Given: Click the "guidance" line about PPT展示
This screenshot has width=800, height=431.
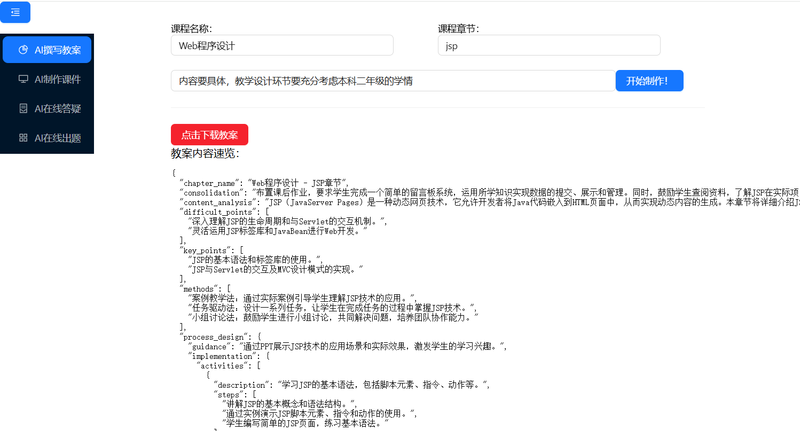Looking at the screenshot, I should (347, 346).
